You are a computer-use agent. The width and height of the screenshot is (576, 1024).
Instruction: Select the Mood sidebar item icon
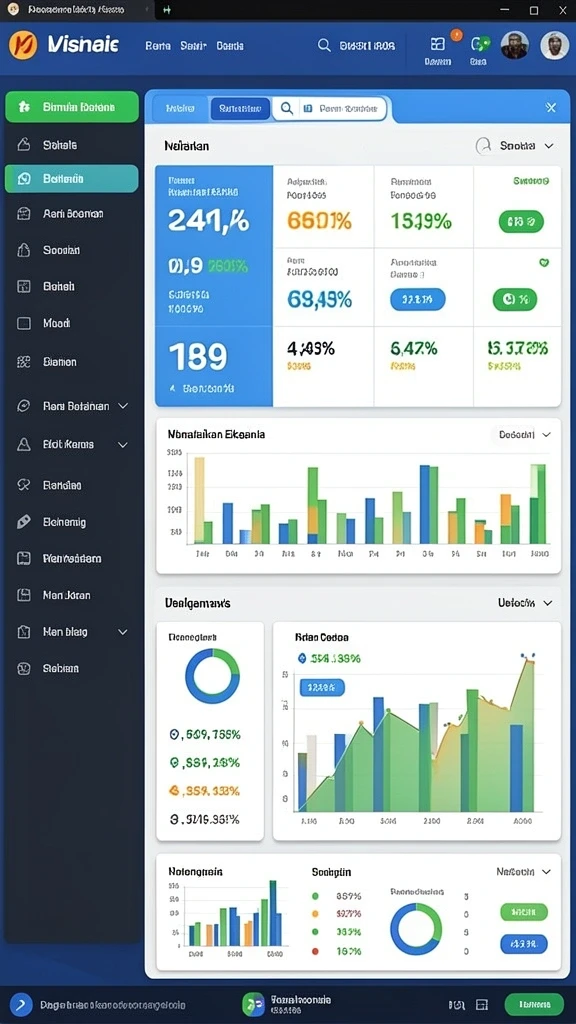24,323
